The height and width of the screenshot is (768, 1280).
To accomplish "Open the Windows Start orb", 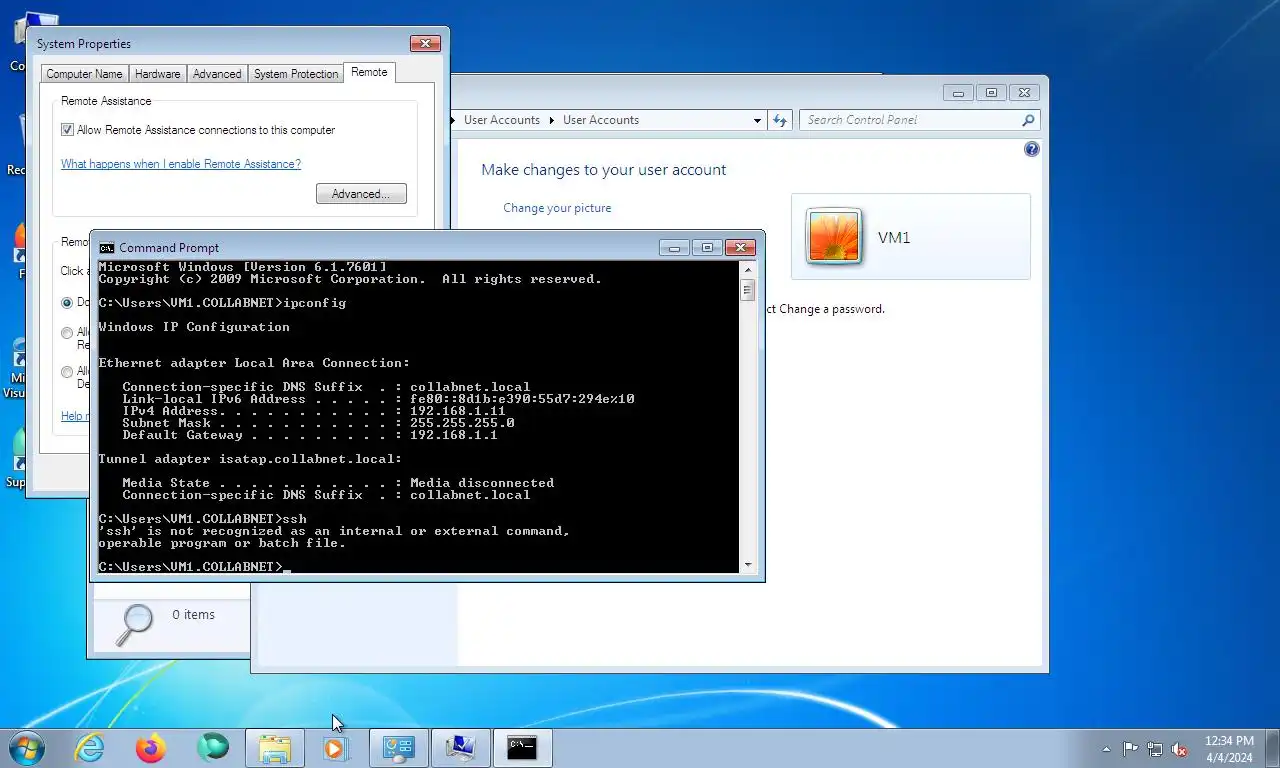I will [x=25, y=748].
